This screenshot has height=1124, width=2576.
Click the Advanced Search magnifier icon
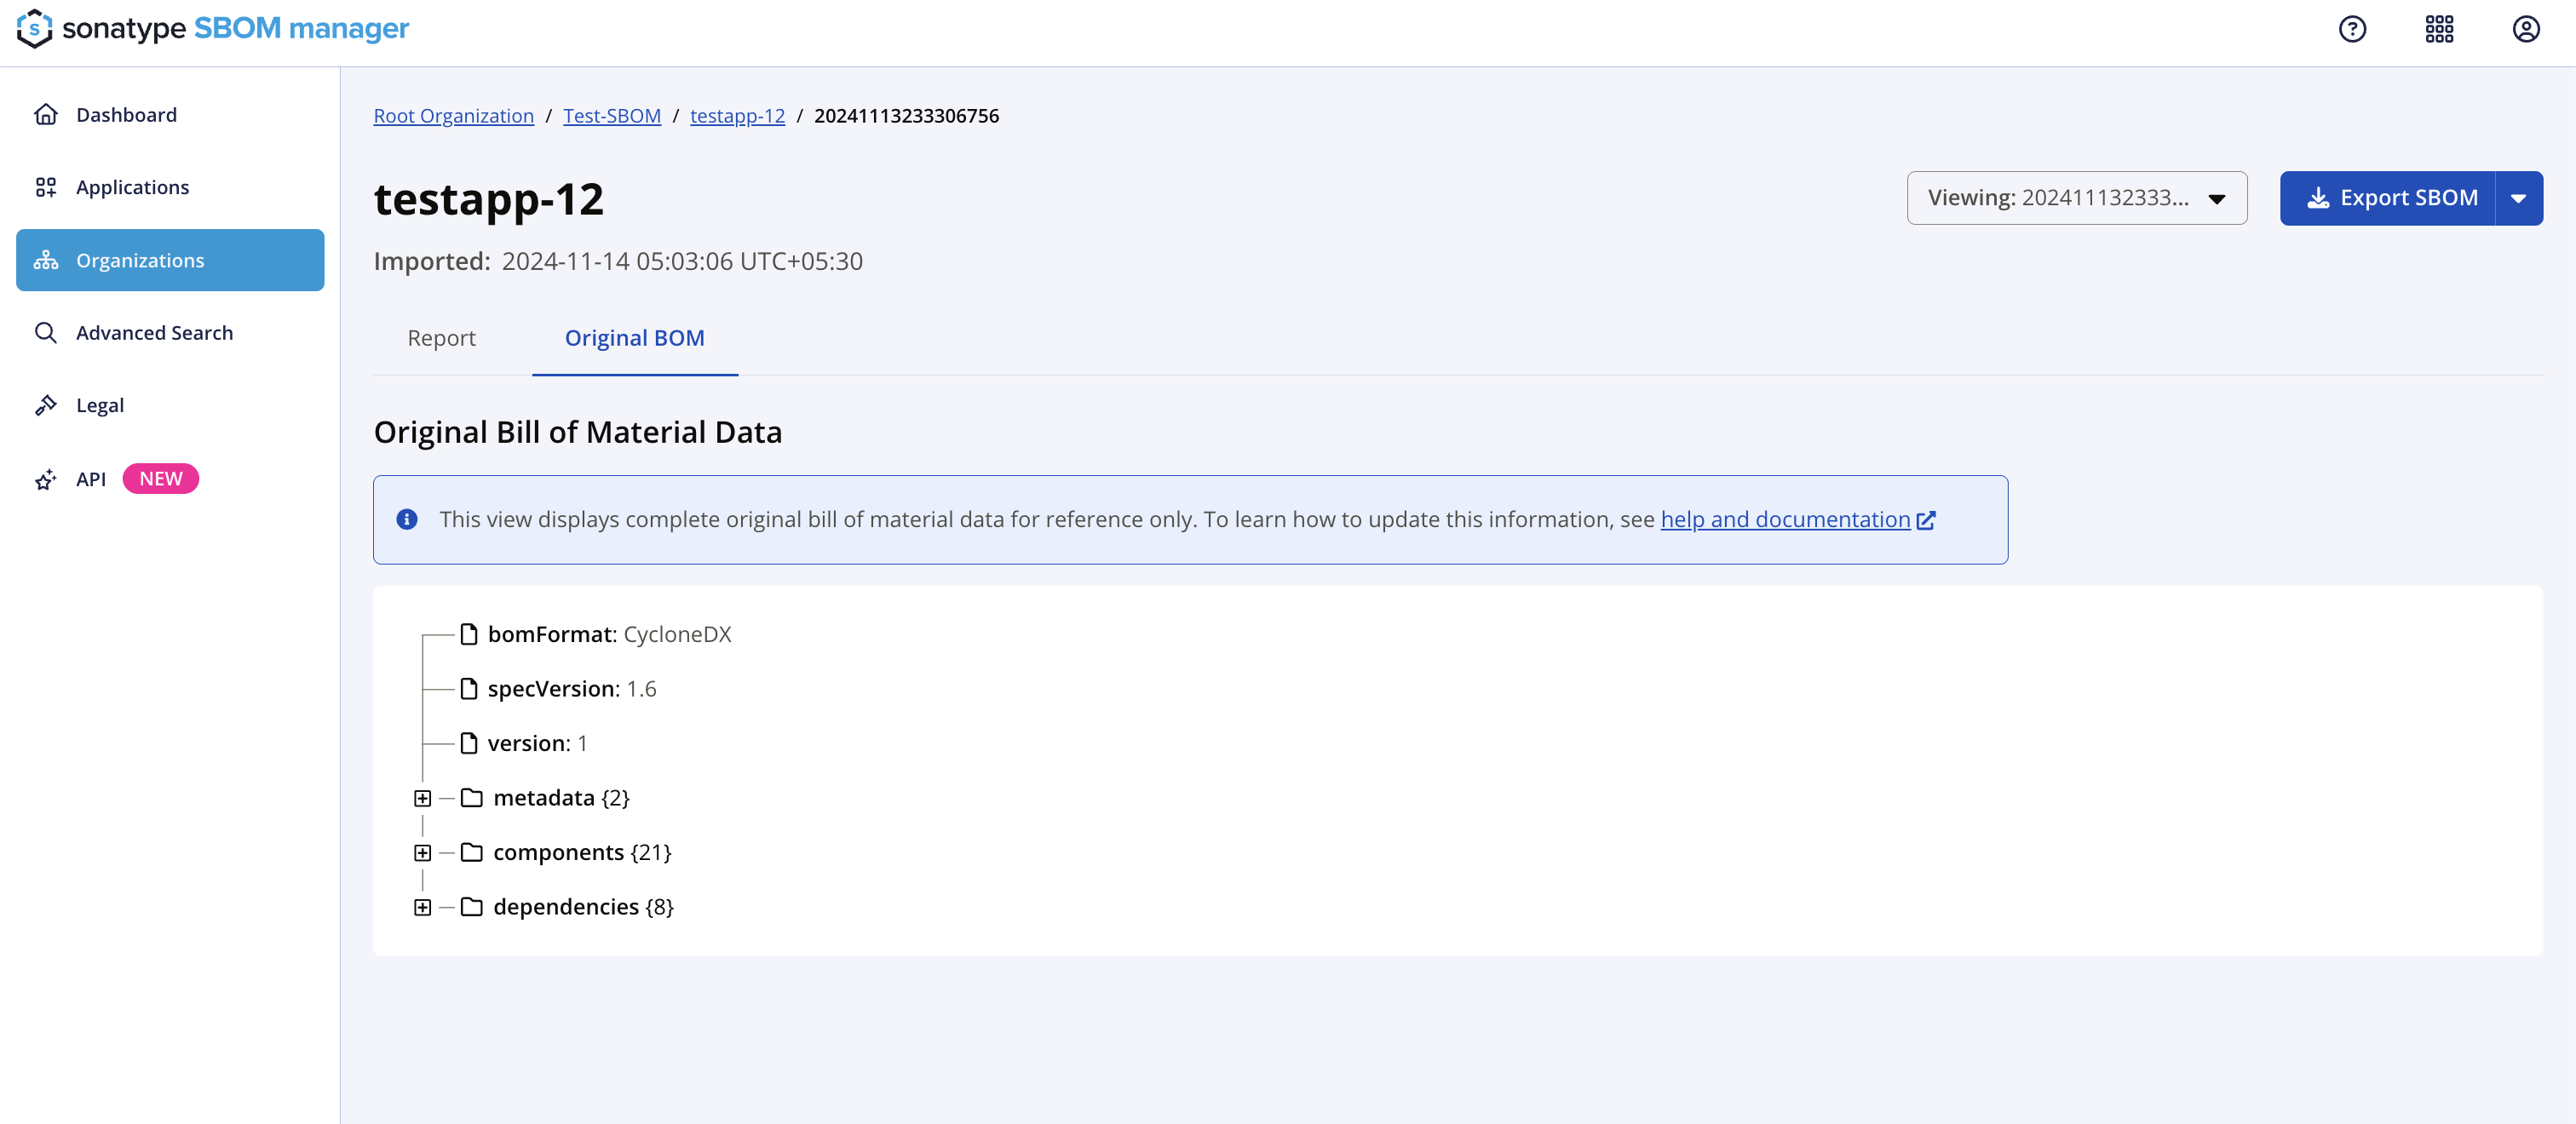tap(46, 333)
